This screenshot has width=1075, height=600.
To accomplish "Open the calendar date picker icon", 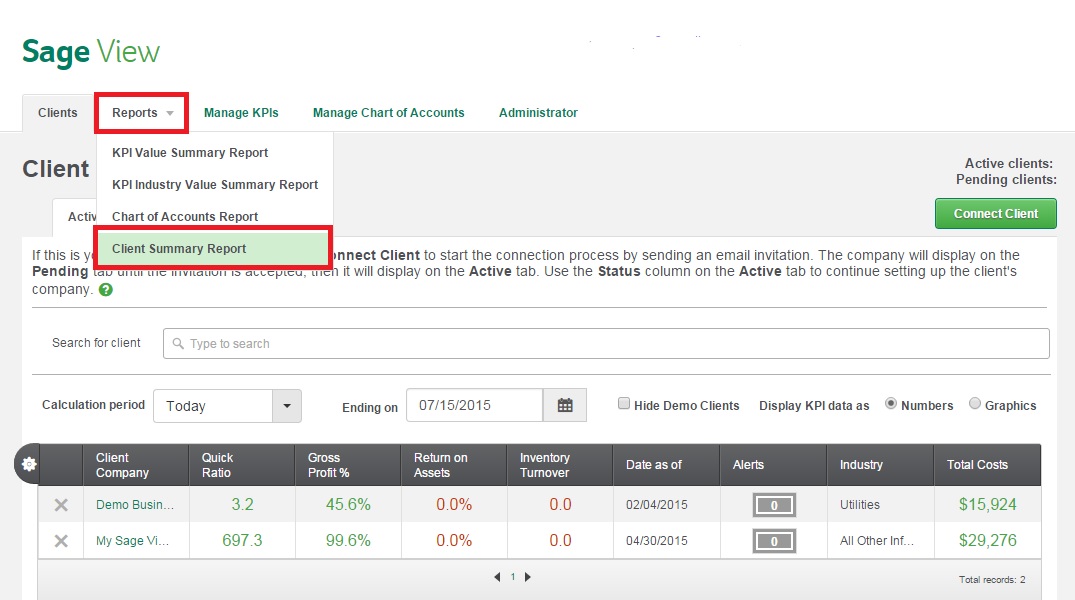I will [565, 405].
